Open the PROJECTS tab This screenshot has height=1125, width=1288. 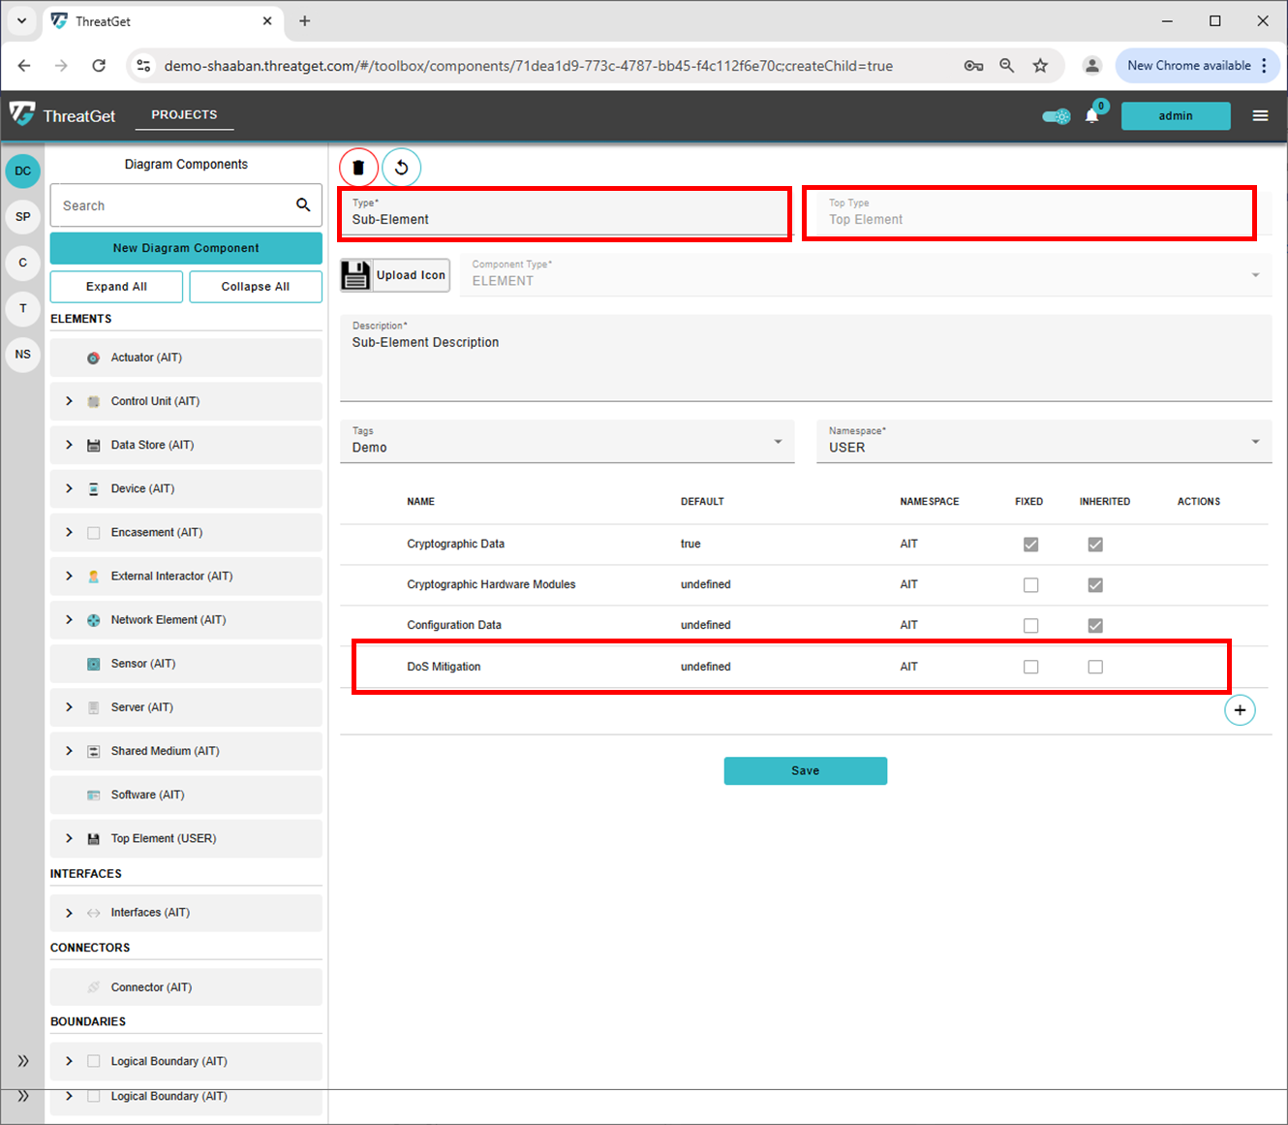[x=184, y=115]
